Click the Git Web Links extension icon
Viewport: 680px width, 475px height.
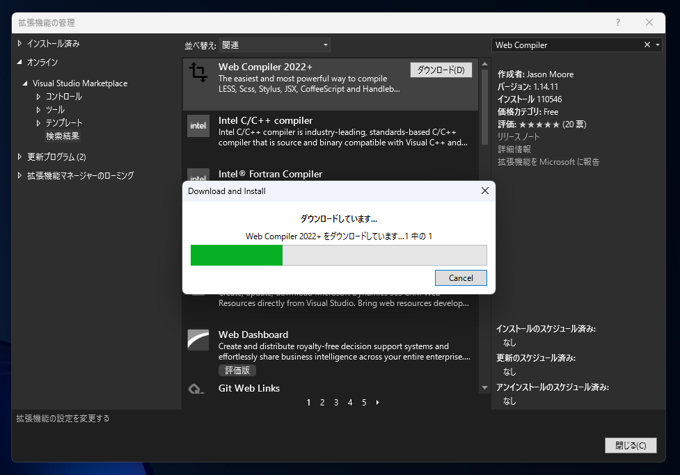pos(196,389)
